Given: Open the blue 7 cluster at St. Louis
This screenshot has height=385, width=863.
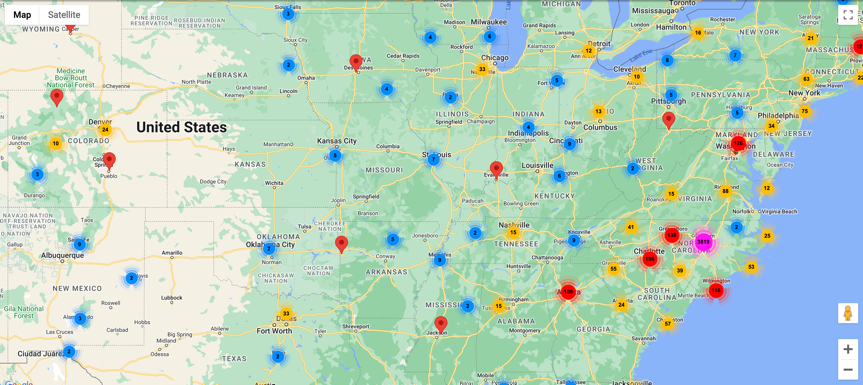Looking at the screenshot, I should point(434,160).
